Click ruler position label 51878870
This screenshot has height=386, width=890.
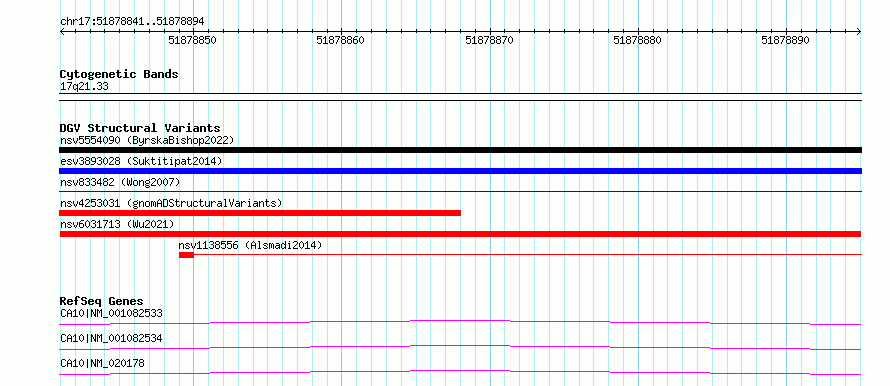coord(489,40)
